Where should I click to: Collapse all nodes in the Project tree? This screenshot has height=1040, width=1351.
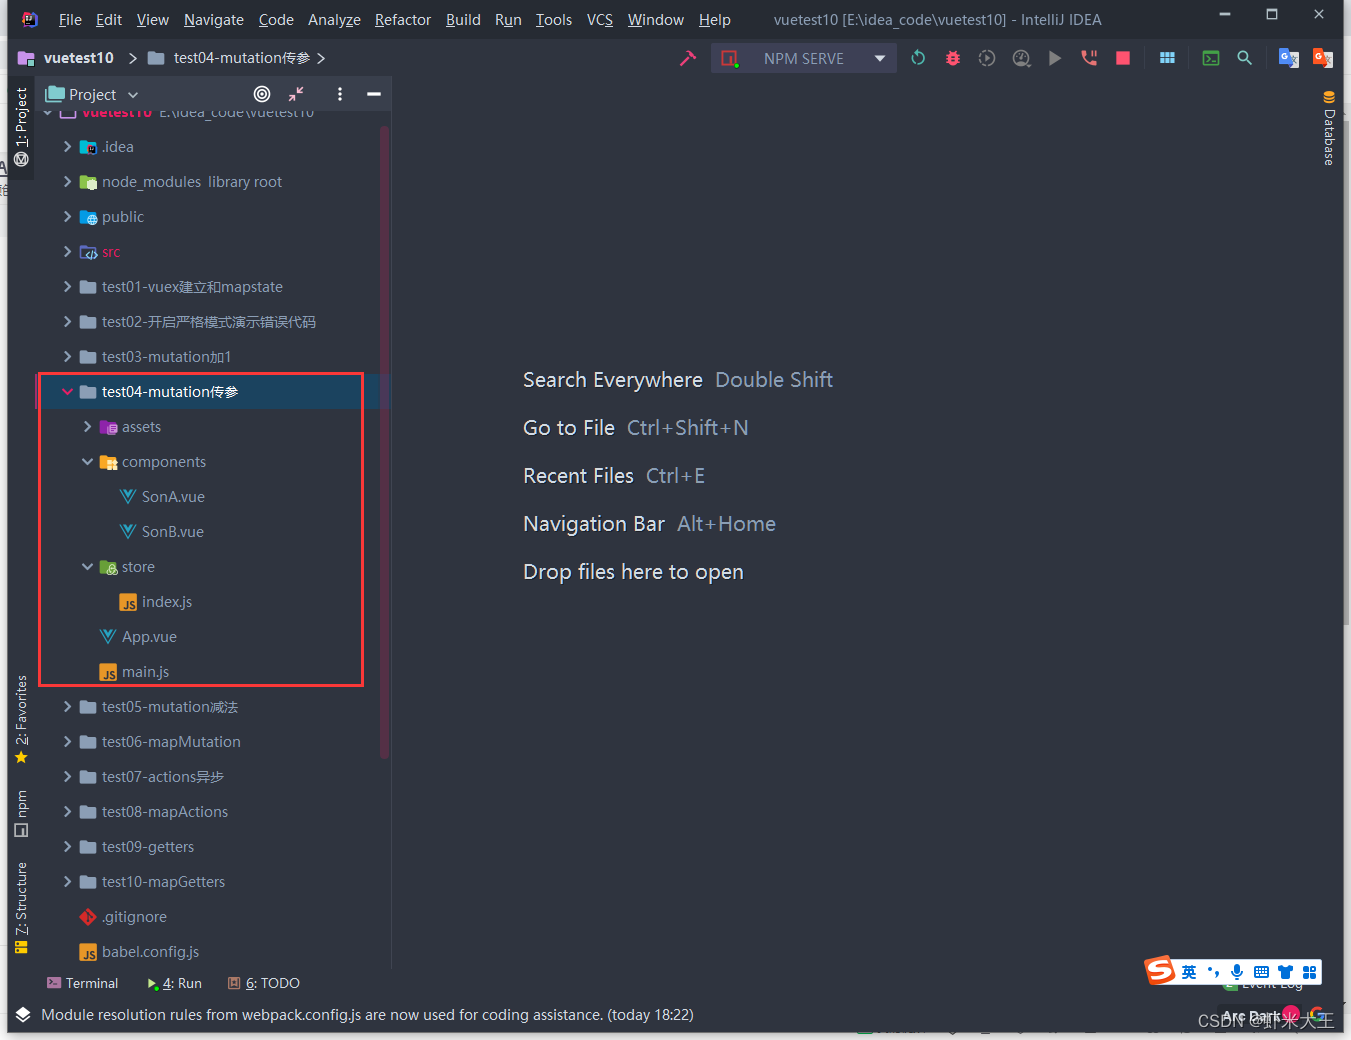(x=296, y=94)
